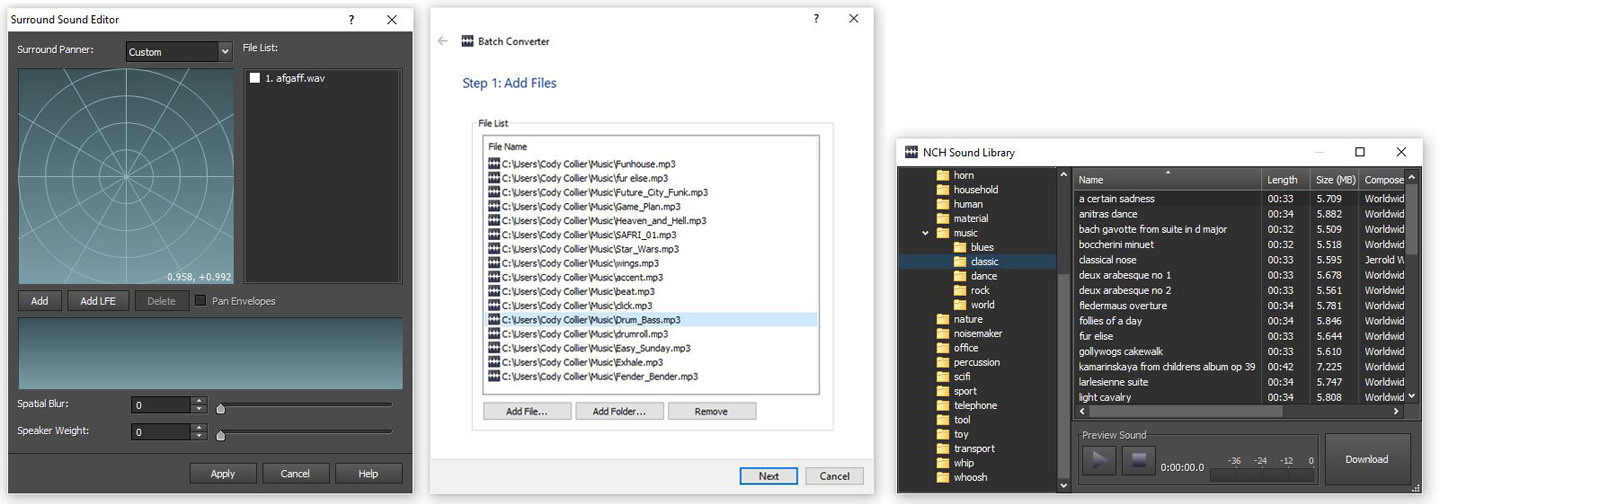Cancel the Batch Converter wizard
1600x504 pixels.
tap(834, 476)
